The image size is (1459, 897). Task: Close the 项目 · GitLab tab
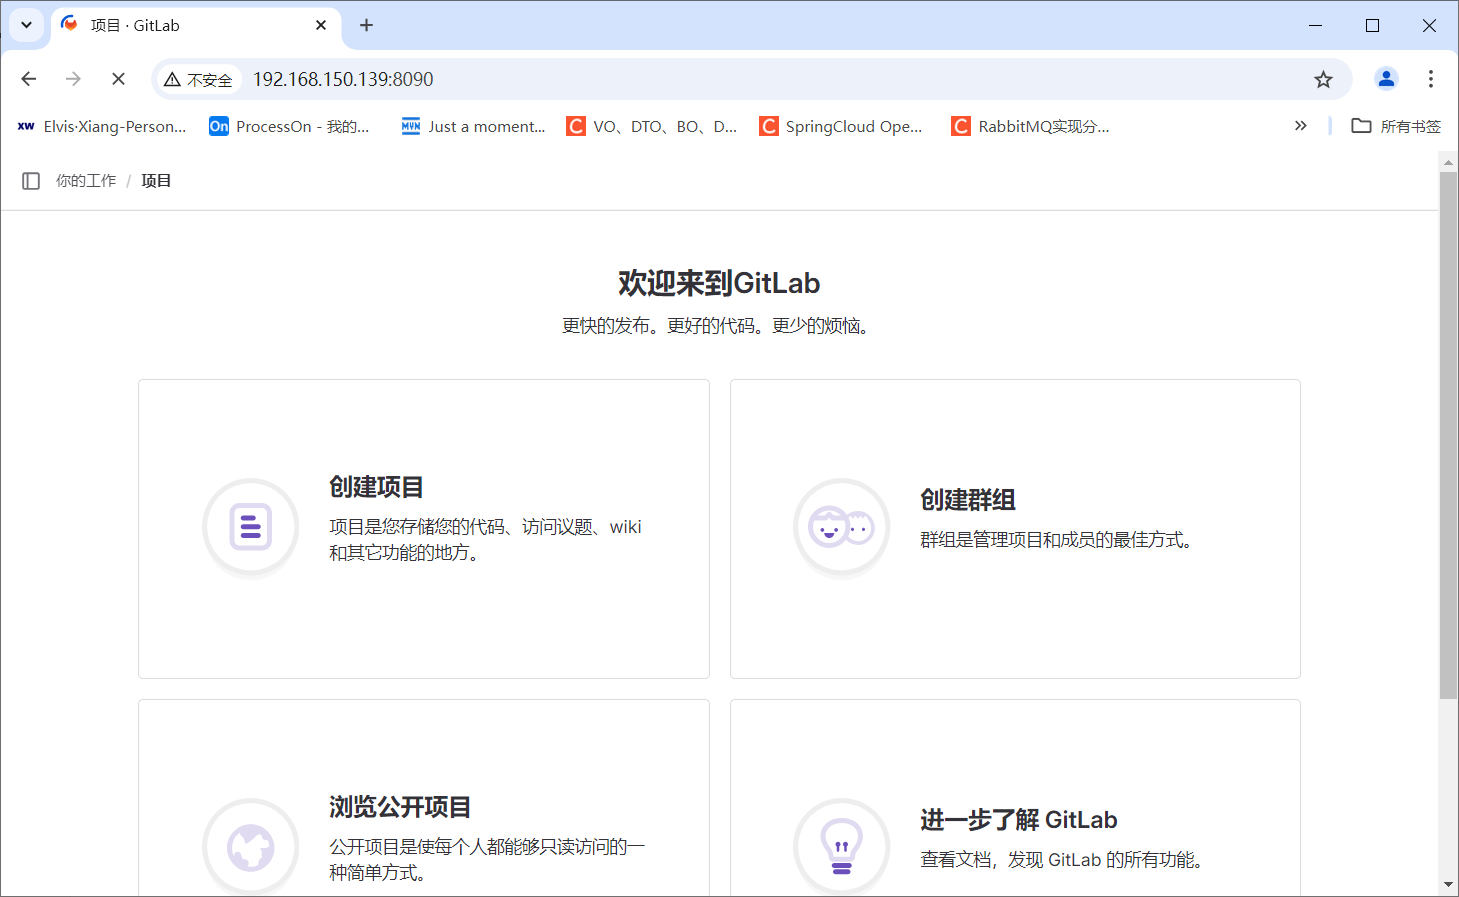coord(321,25)
